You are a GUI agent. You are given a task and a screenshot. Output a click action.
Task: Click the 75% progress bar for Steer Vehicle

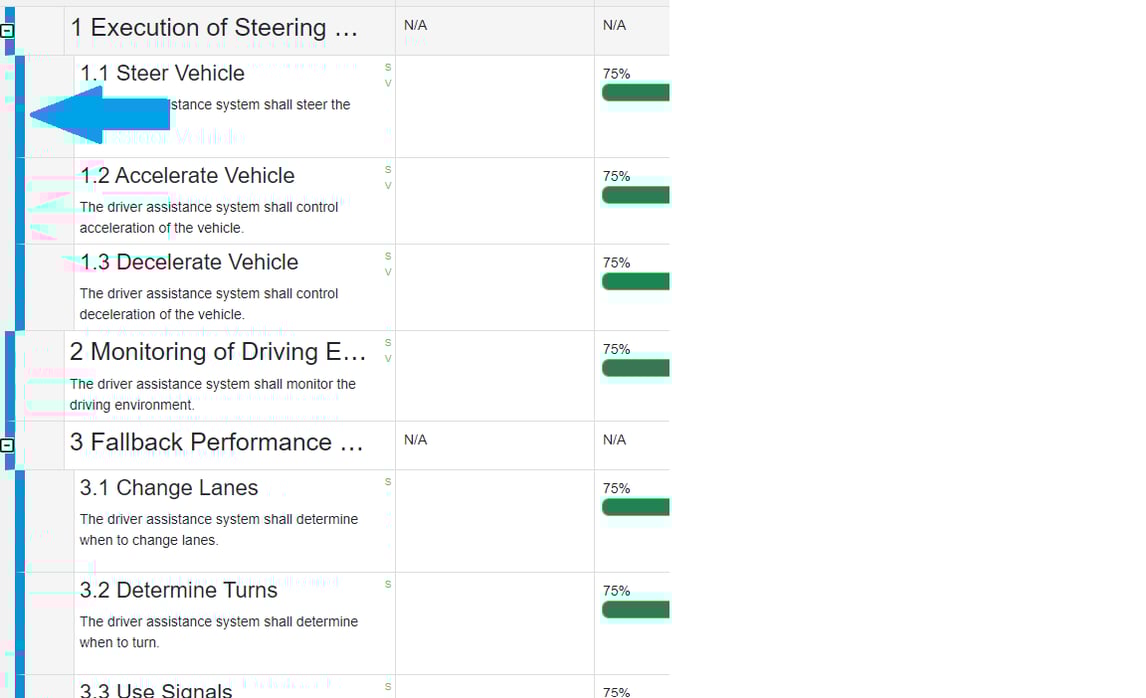[x=635, y=93]
